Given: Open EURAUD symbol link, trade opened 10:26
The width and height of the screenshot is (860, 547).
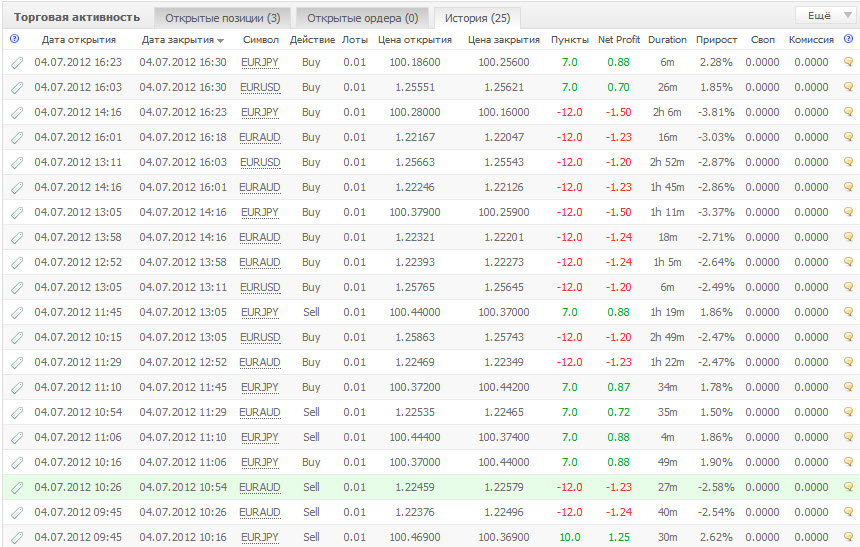Looking at the screenshot, I should [260, 488].
